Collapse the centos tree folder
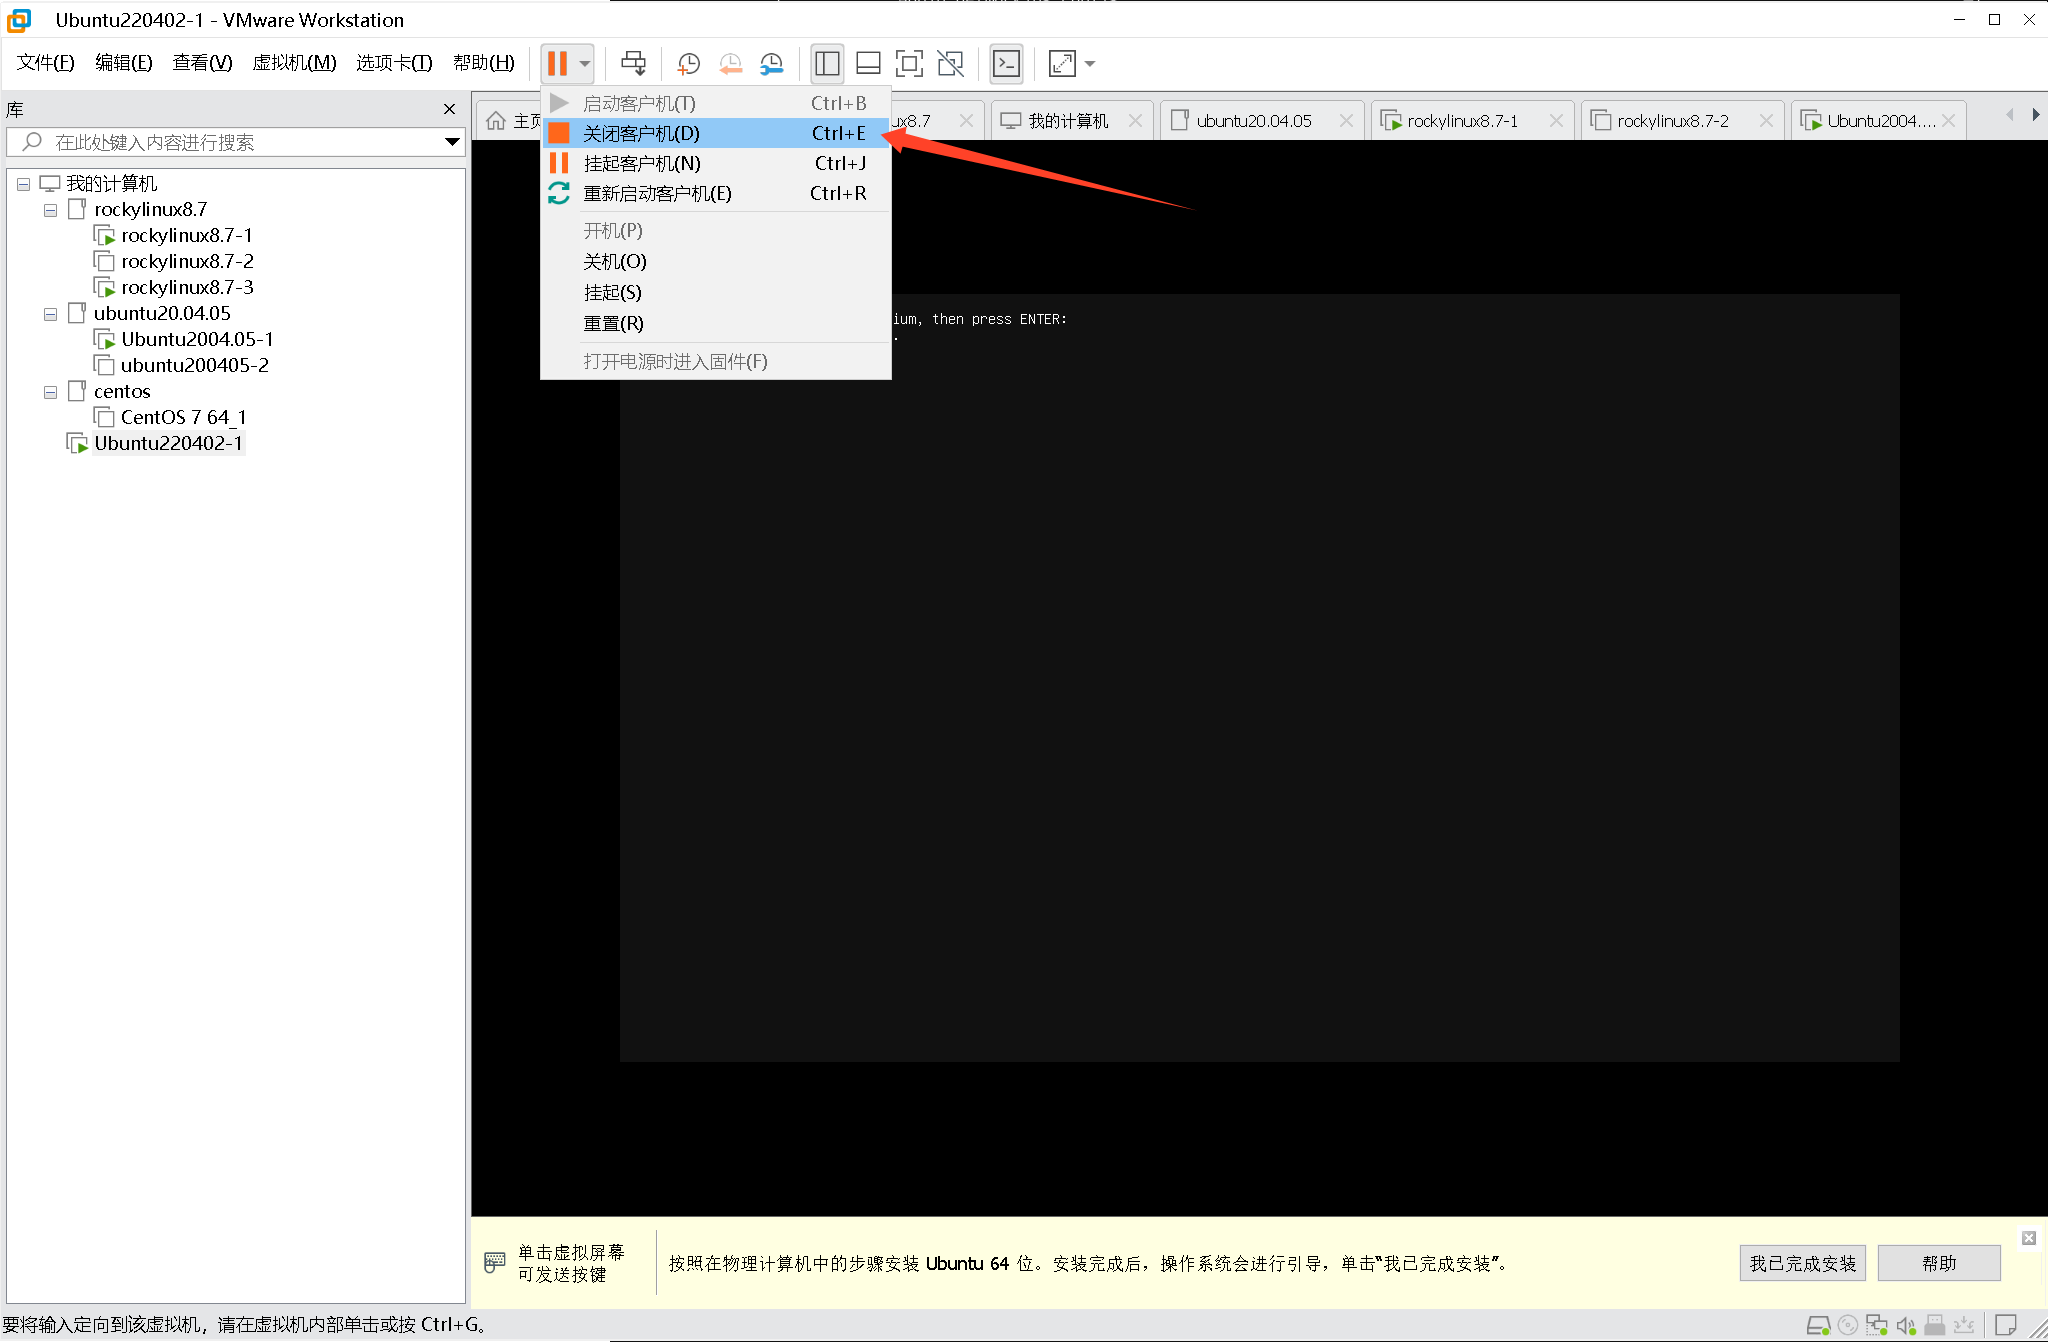 click(50, 392)
